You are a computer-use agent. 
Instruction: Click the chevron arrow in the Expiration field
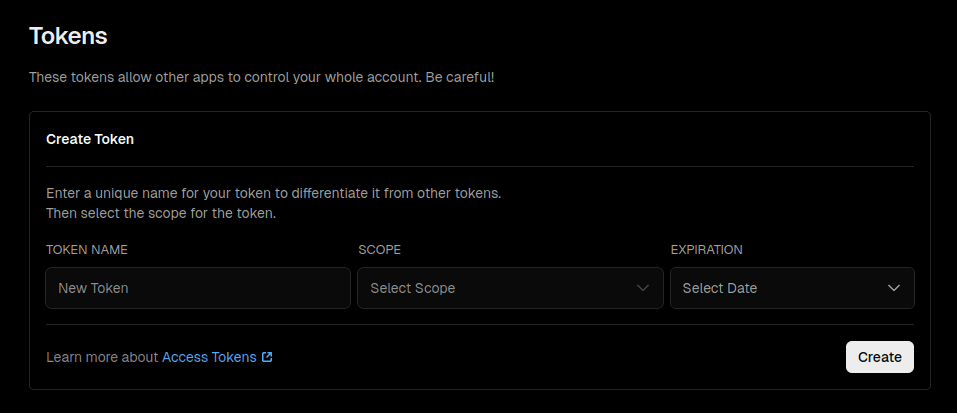pos(894,288)
